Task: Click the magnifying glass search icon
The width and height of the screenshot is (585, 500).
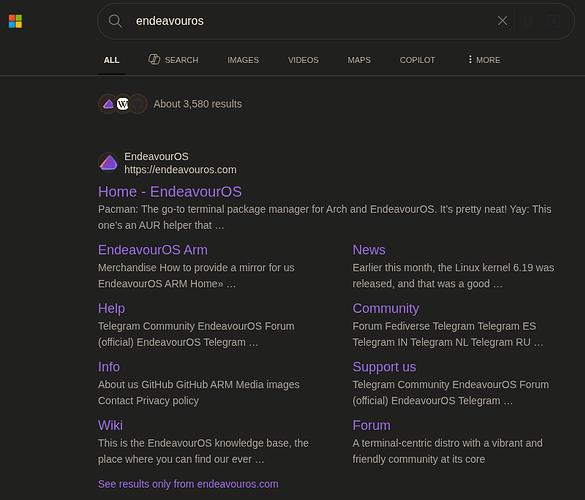Action: (x=115, y=21)
